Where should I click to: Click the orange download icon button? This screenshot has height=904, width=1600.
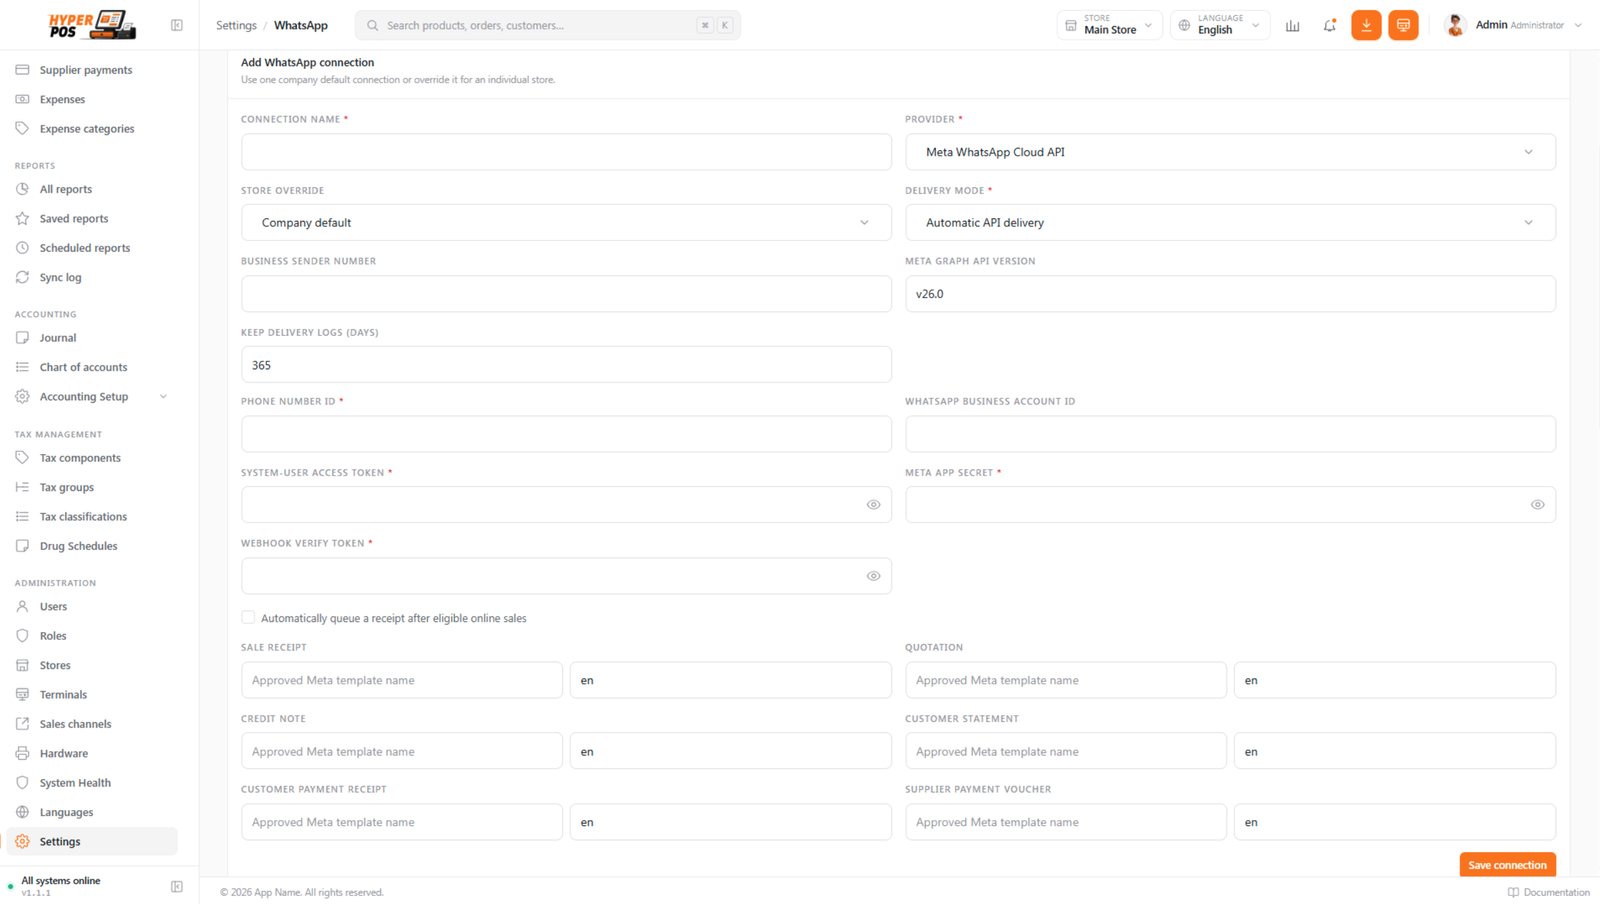pos(1366,25)
